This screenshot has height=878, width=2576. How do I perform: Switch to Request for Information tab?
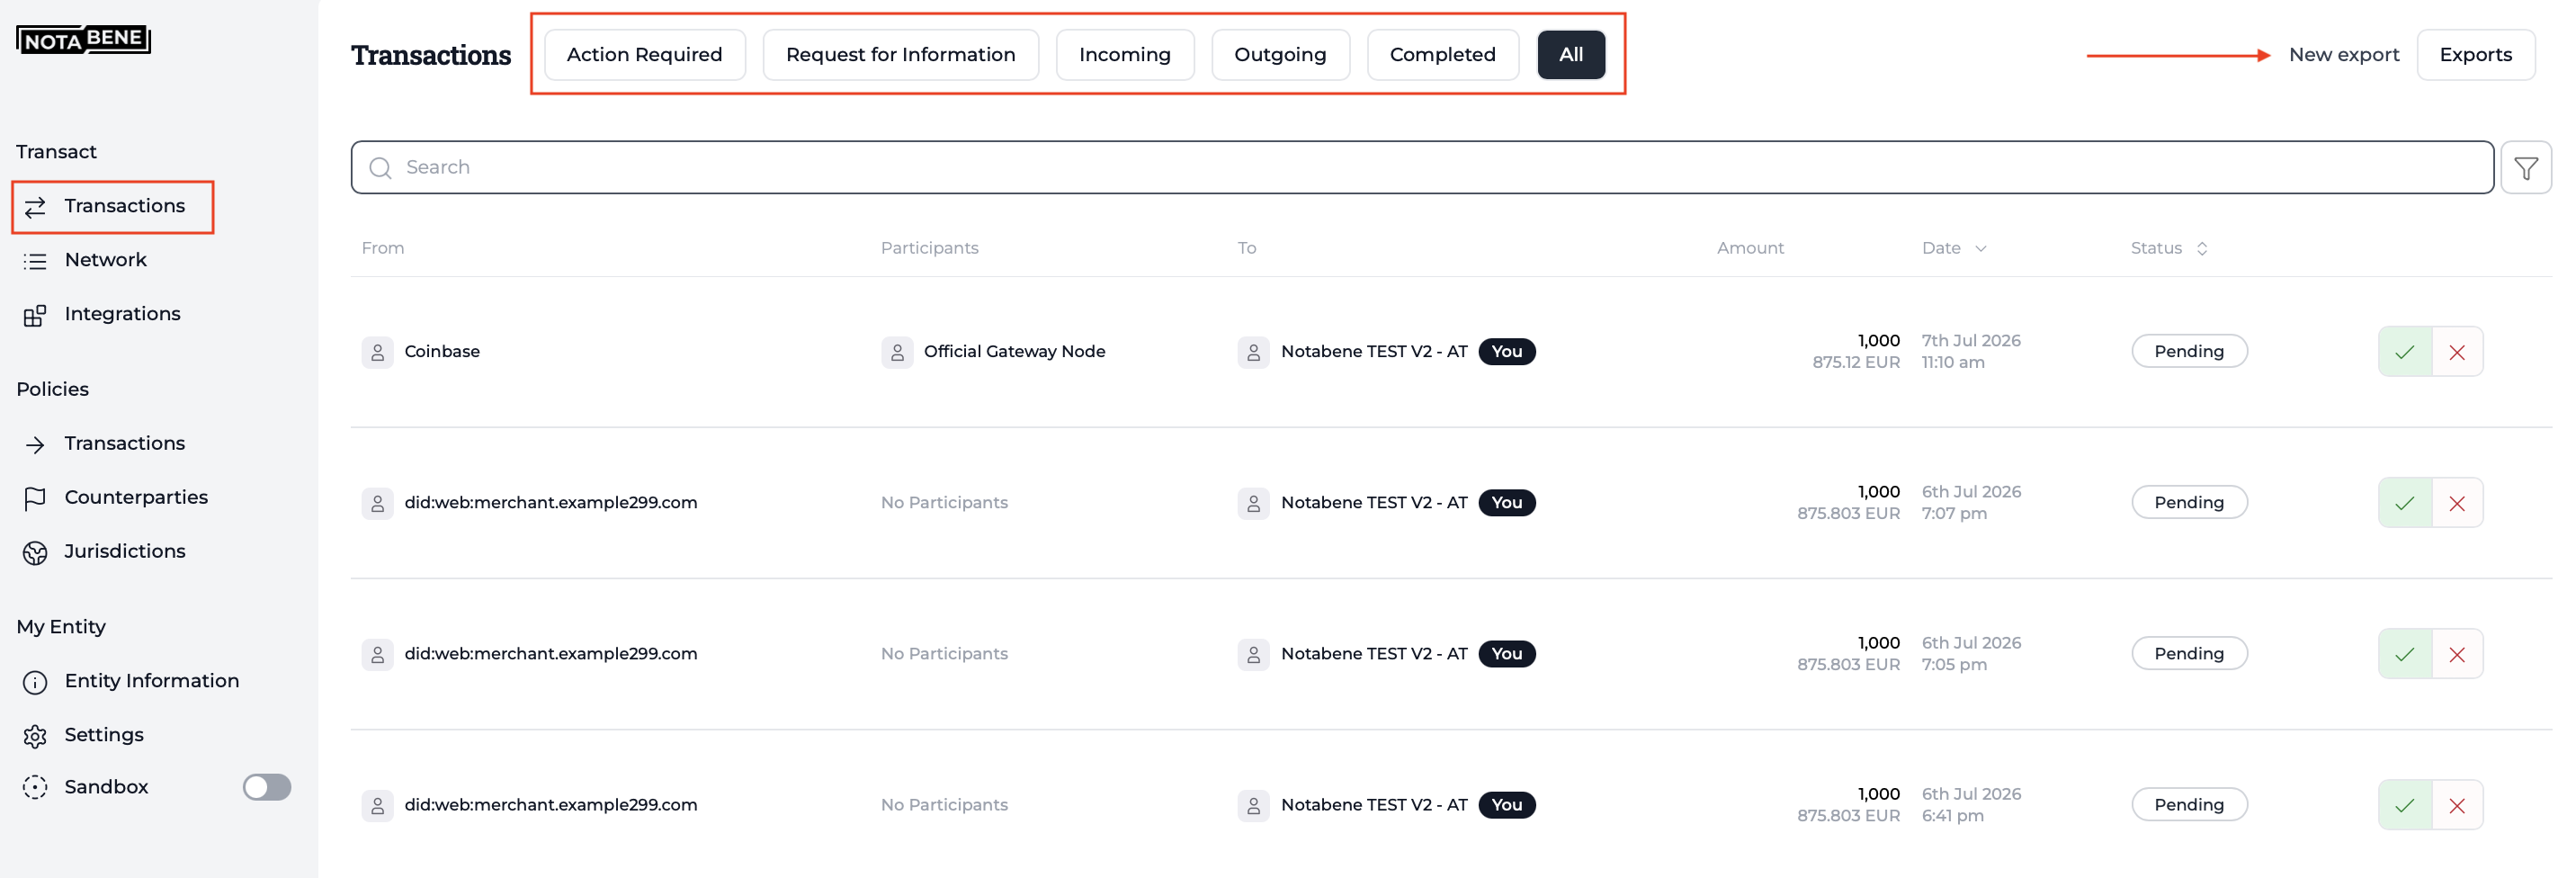(901, 55)
